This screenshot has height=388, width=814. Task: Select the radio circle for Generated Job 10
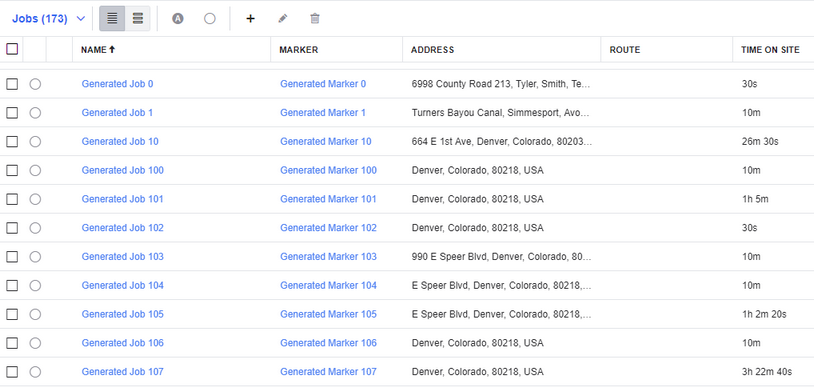(x=35, y=142)
